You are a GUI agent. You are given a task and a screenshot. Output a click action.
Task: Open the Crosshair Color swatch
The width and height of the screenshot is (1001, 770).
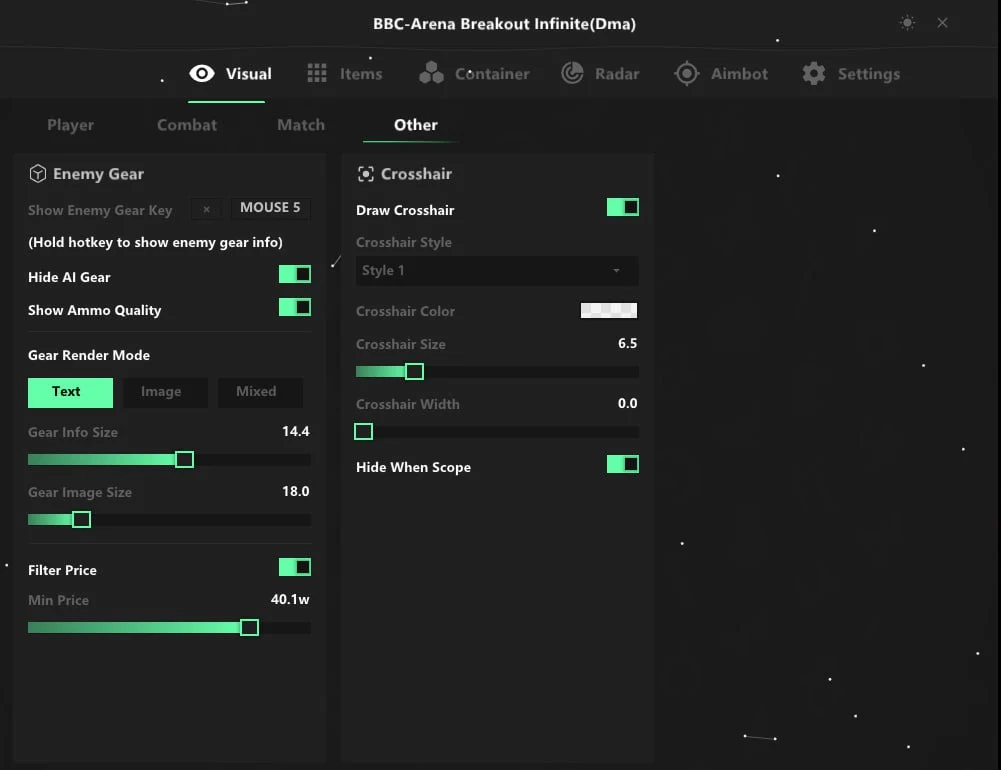[609, 310]
